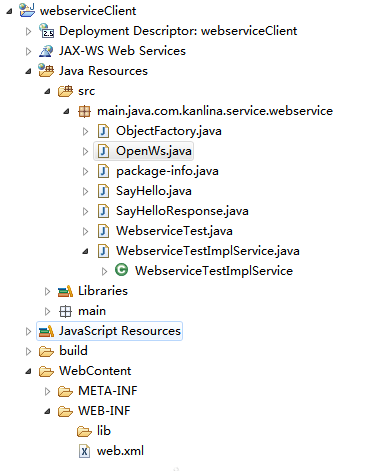Viewport: 371px width, 471px height.
Task: Select the 'OpenWs.java' file name
Action: pyautogui.click(x=154, y=151)
